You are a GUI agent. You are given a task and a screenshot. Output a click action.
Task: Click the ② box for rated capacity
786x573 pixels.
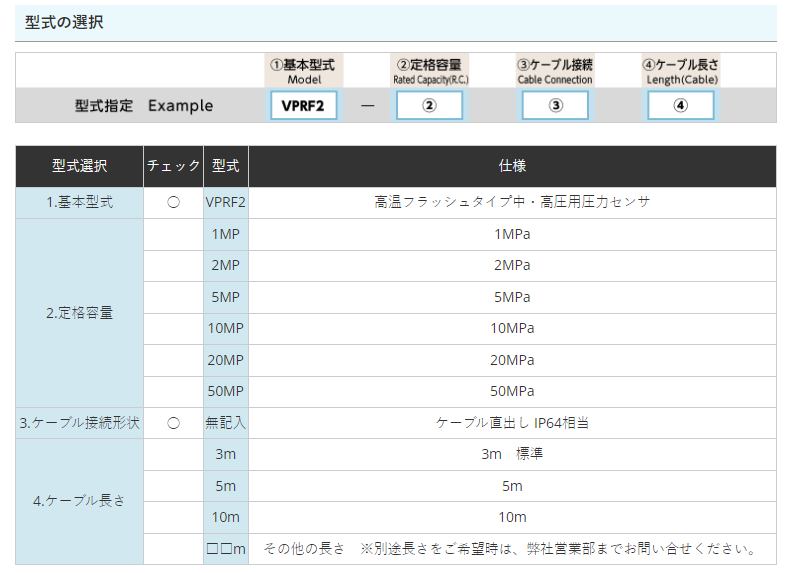click(429, 105)
